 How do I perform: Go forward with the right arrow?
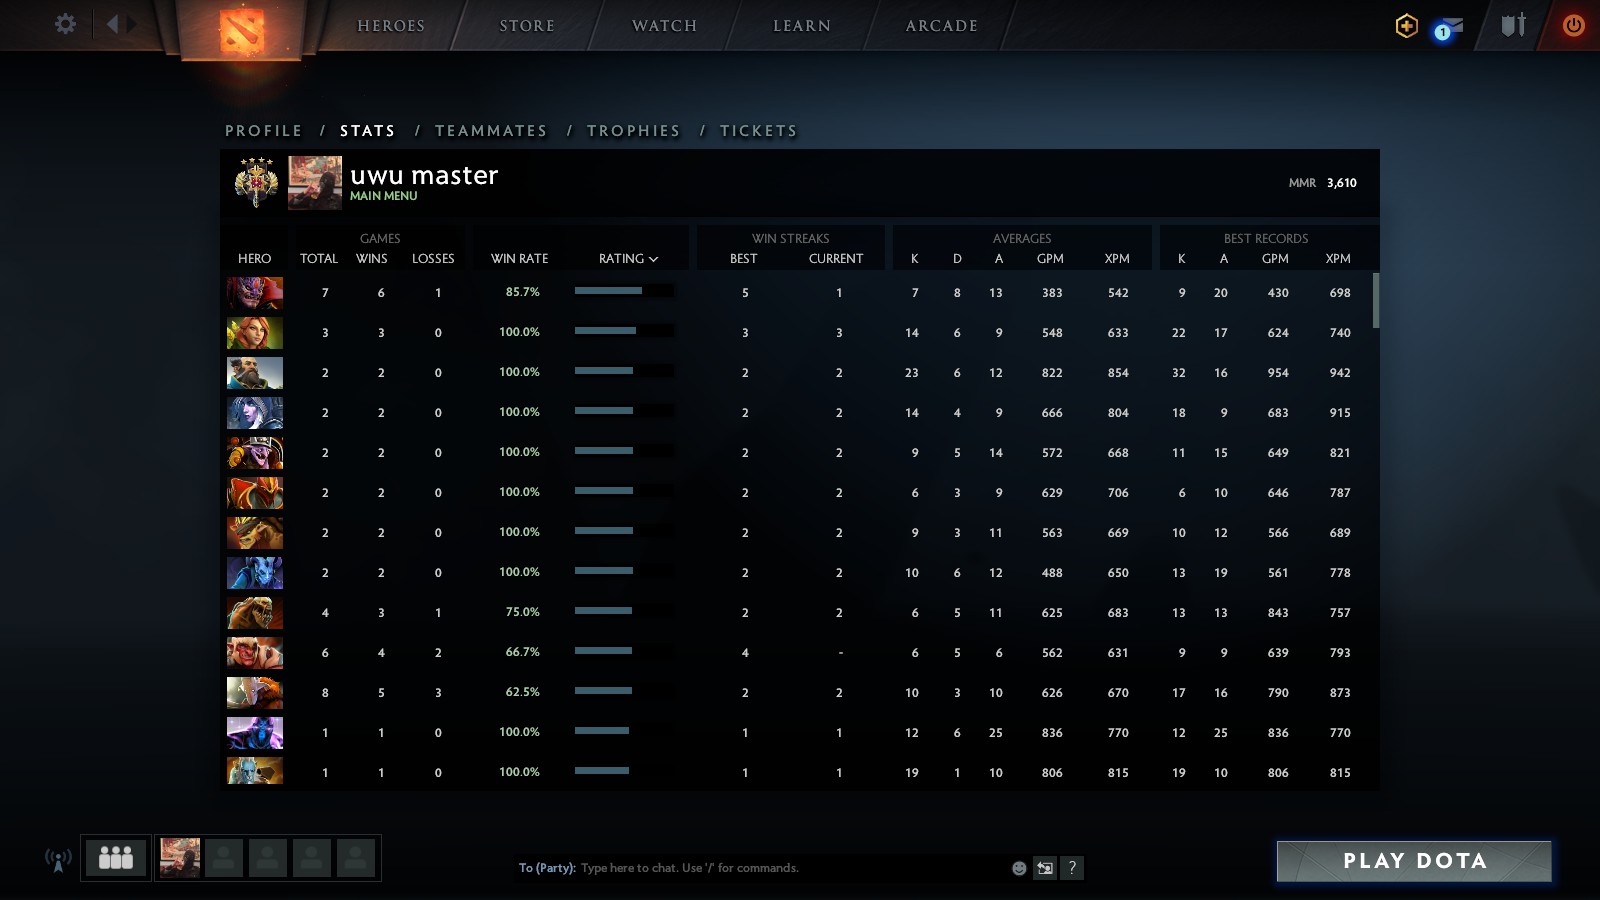pyautogui.click(x=131, y=24)
